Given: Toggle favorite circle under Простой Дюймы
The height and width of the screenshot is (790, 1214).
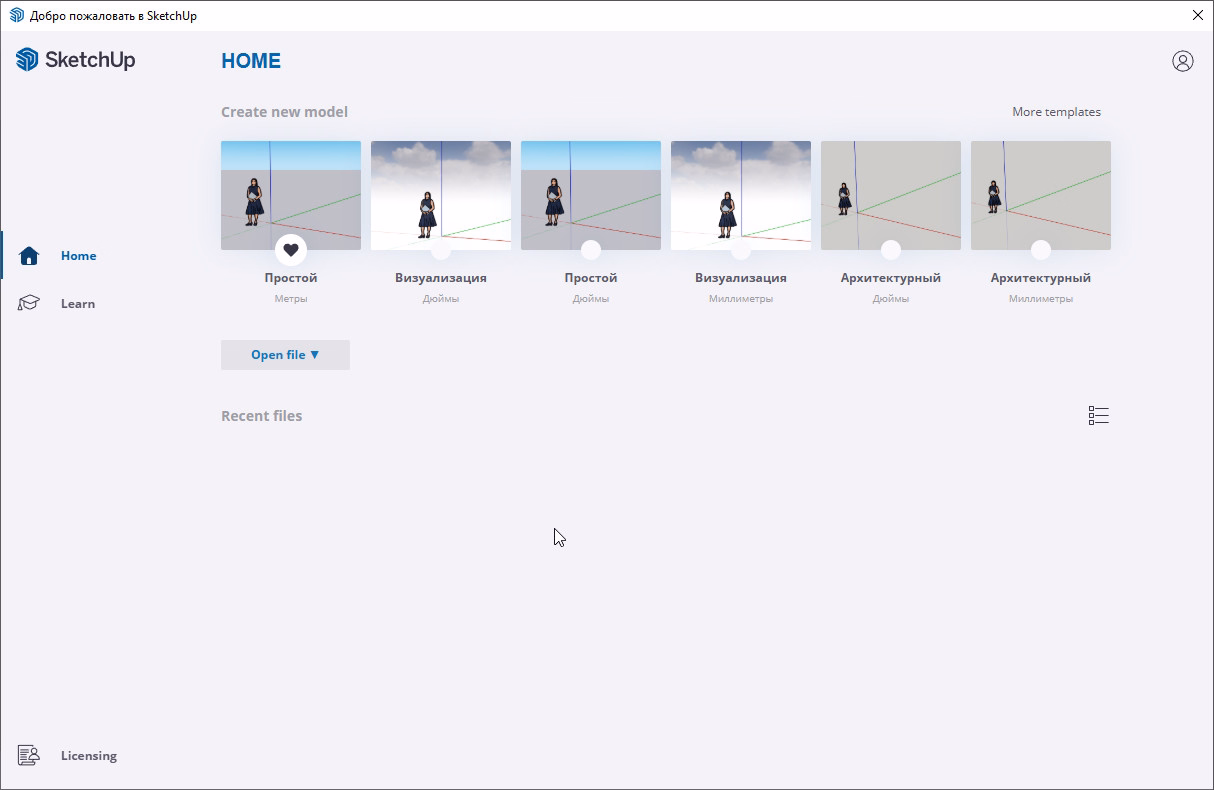Looking at the screenshot, I should tap(591, 250).
